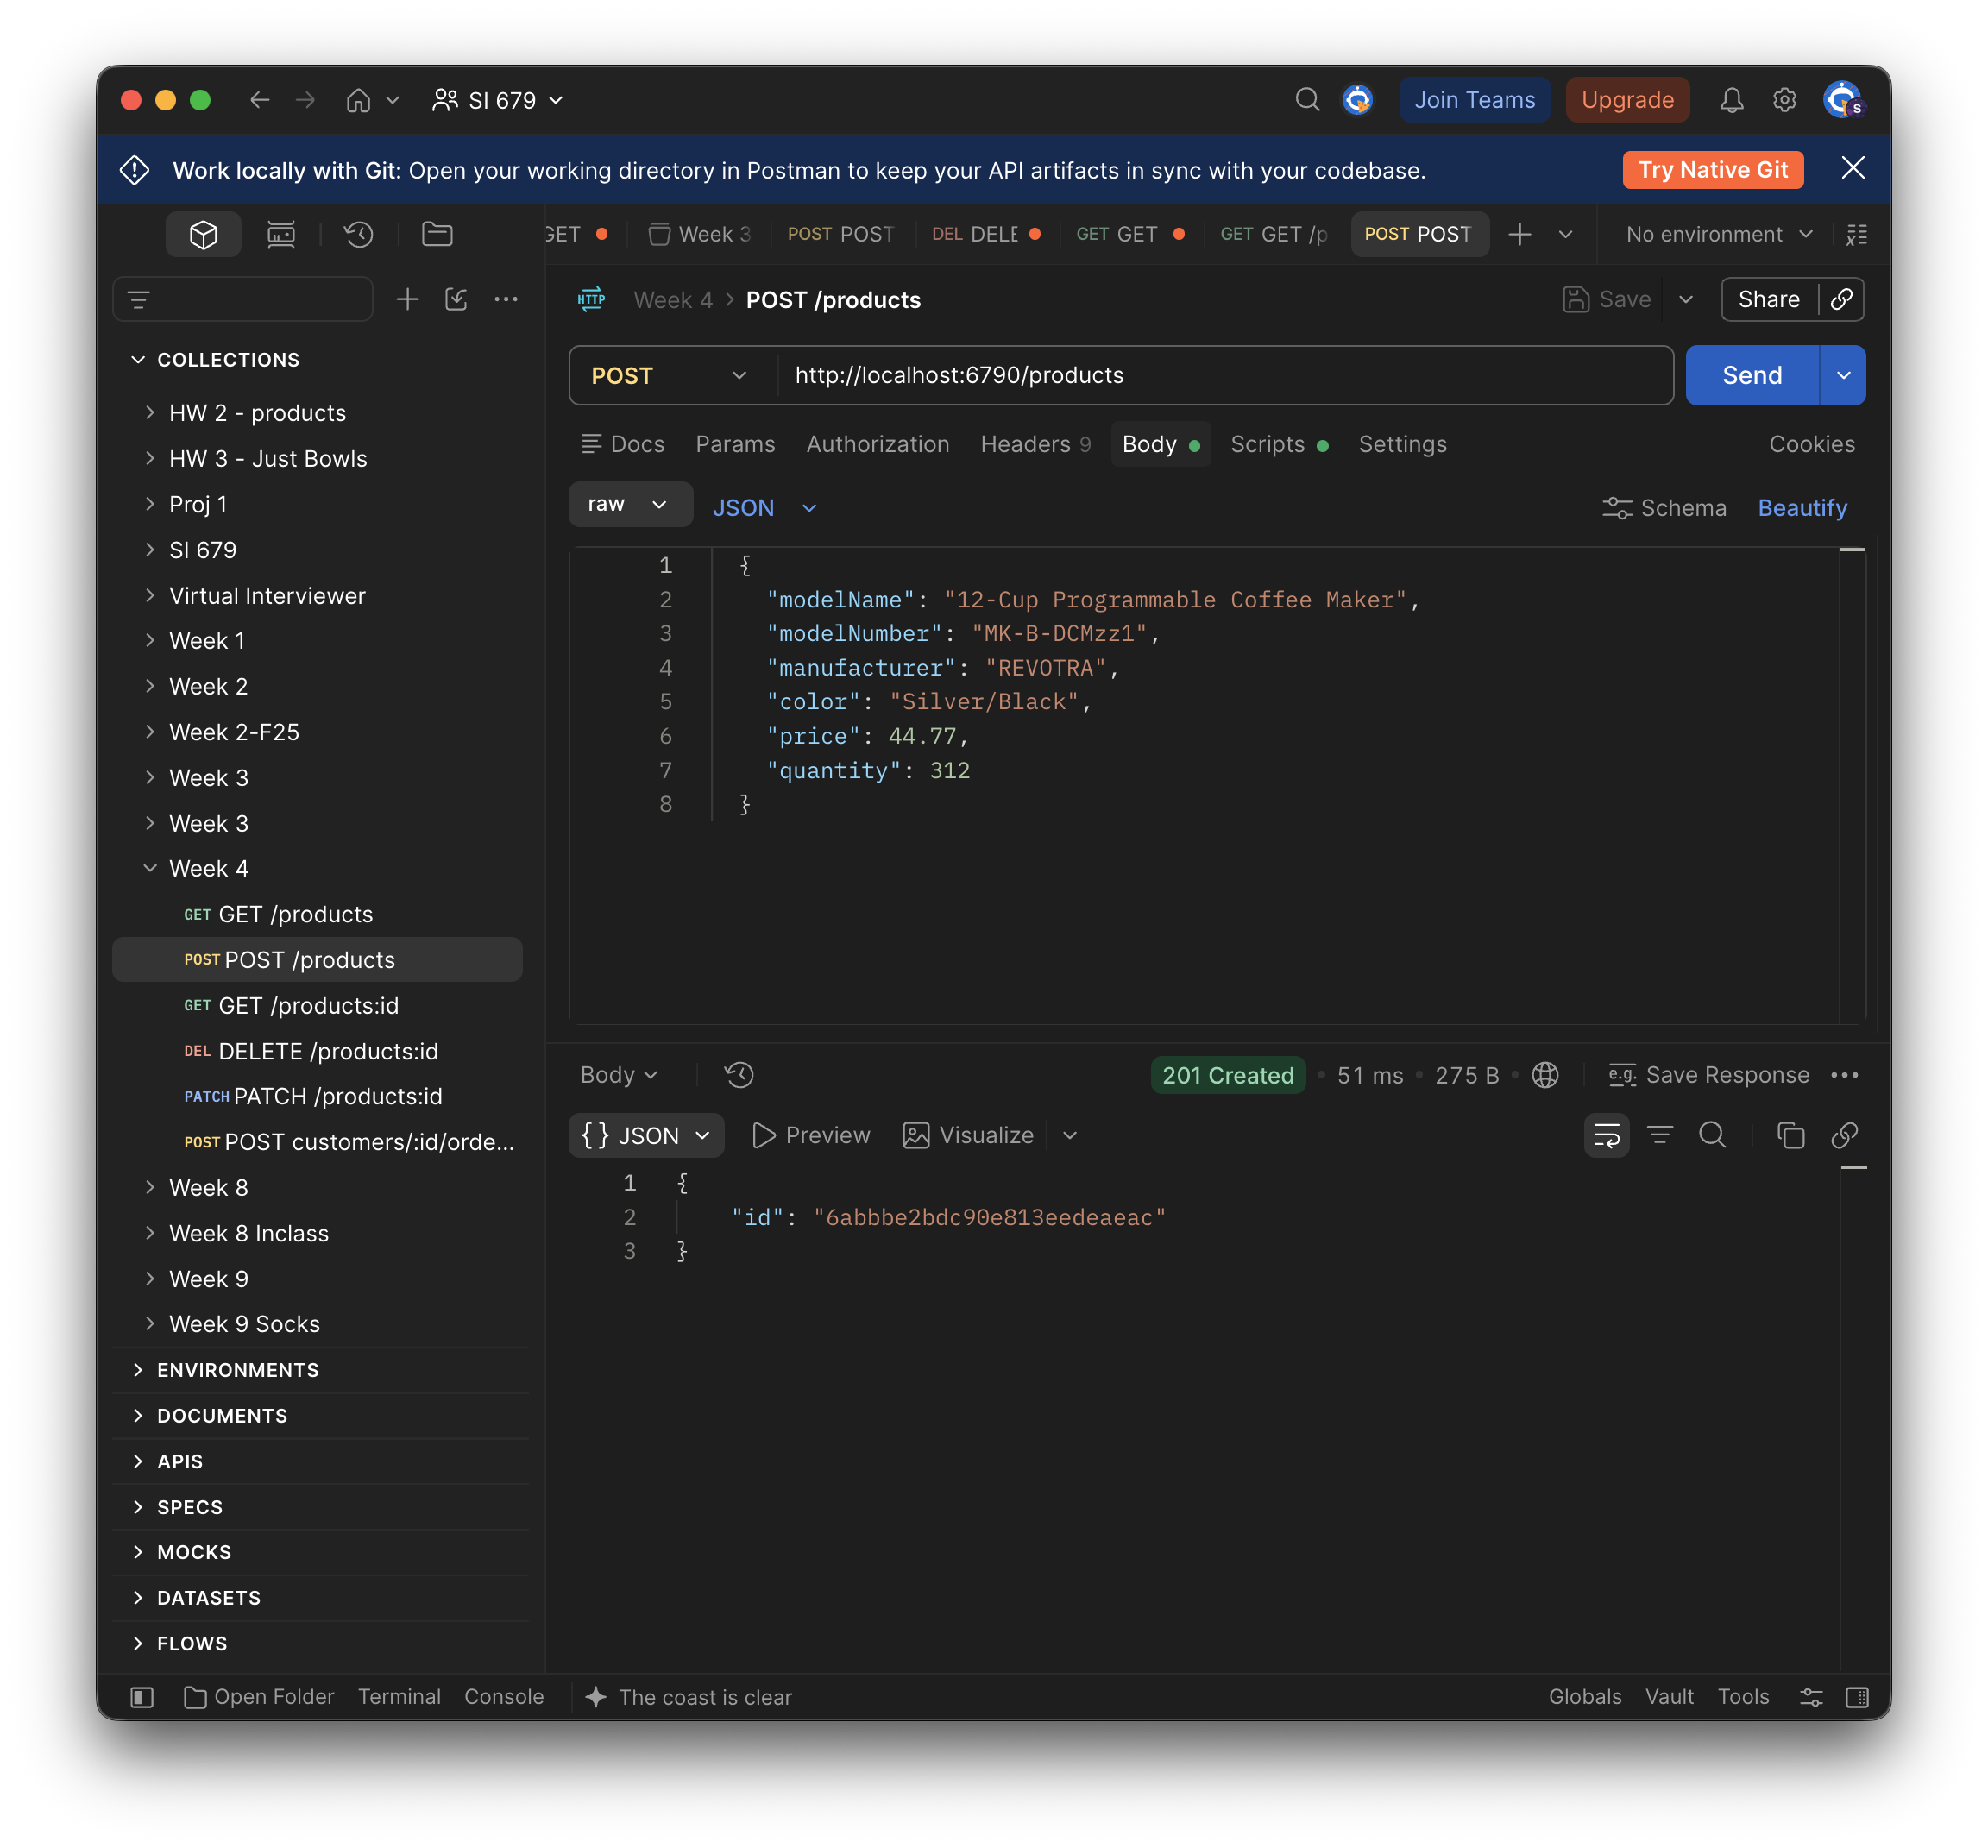The height and width of the screenshot is (1848, 1988).
Task: Copy the response with the copy icon
Action: pos(1790,1135)
